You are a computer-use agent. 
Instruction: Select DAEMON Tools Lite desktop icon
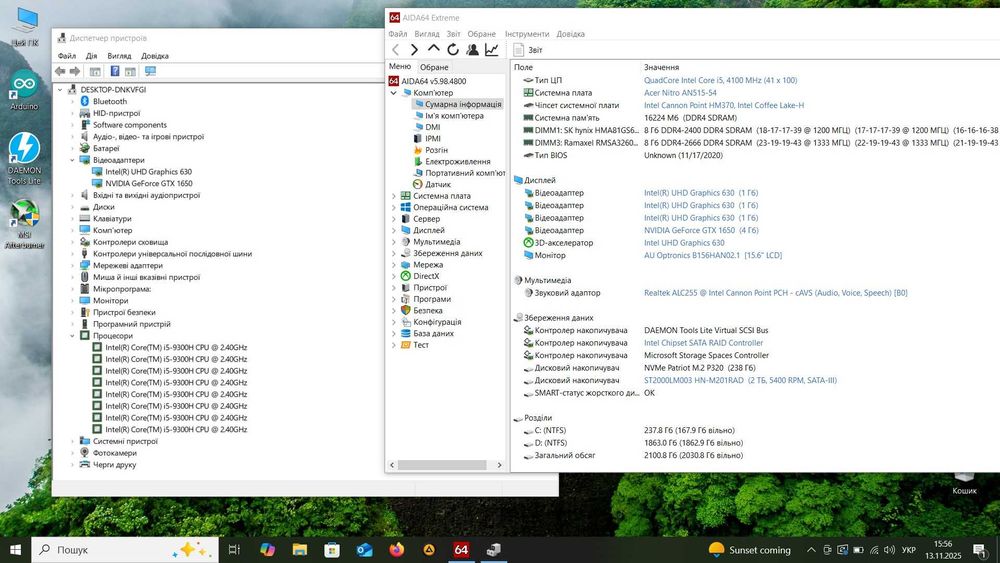pyautogui.click(x=24, y=159)
